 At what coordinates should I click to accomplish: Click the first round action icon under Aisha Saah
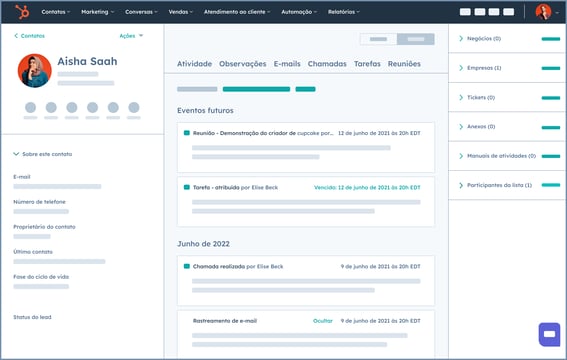click(30, 107)
